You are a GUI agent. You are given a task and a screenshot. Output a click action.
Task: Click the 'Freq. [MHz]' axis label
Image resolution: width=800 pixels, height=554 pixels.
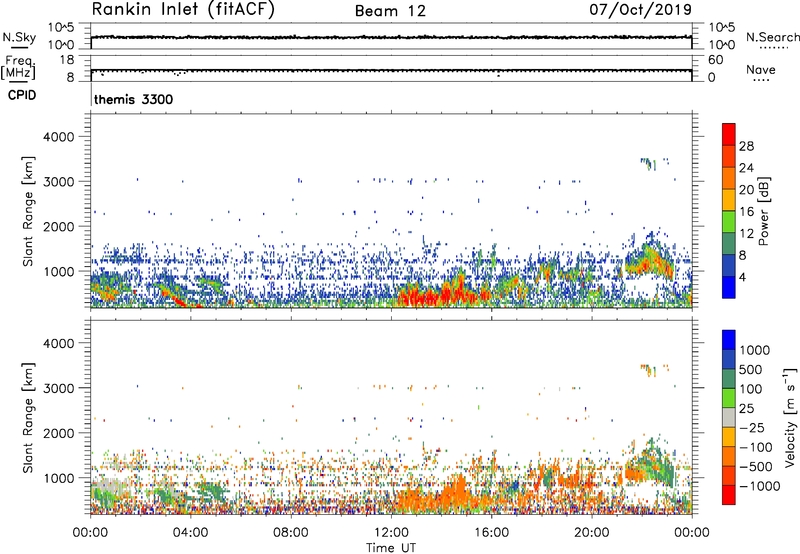19,68
